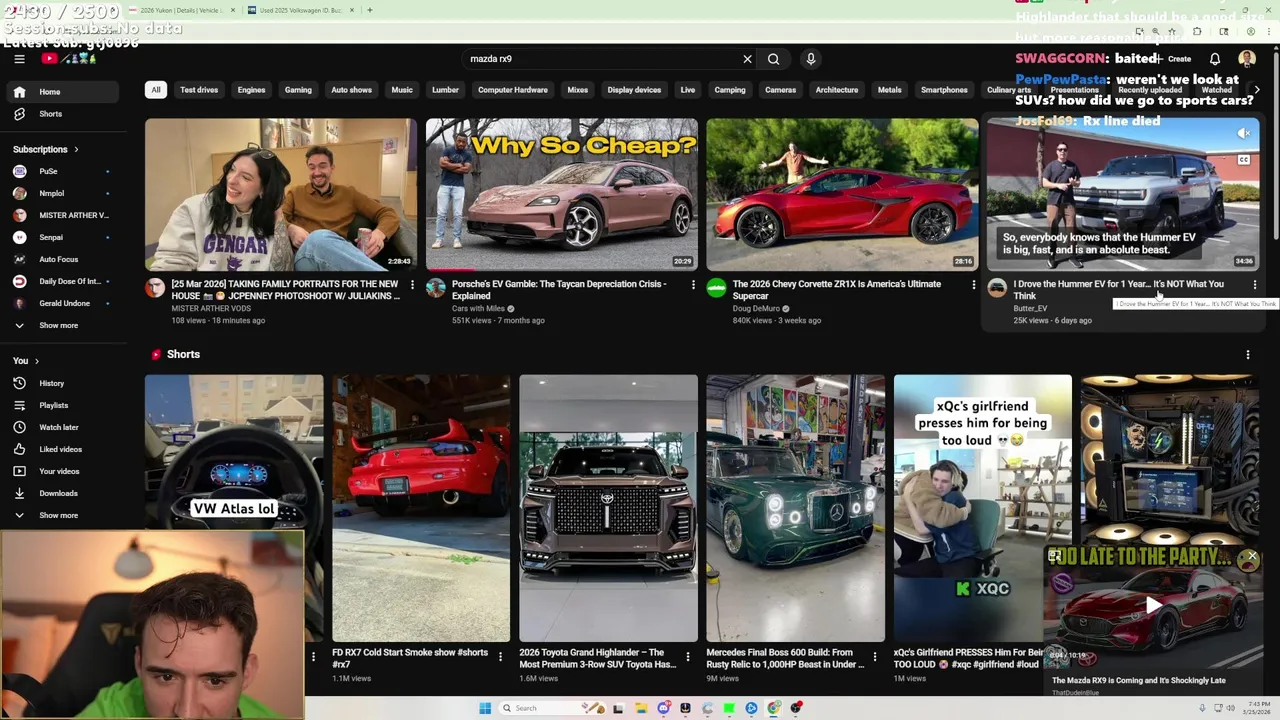
Task: Open options for the FD RX7 Short
Action: point(500,657)
